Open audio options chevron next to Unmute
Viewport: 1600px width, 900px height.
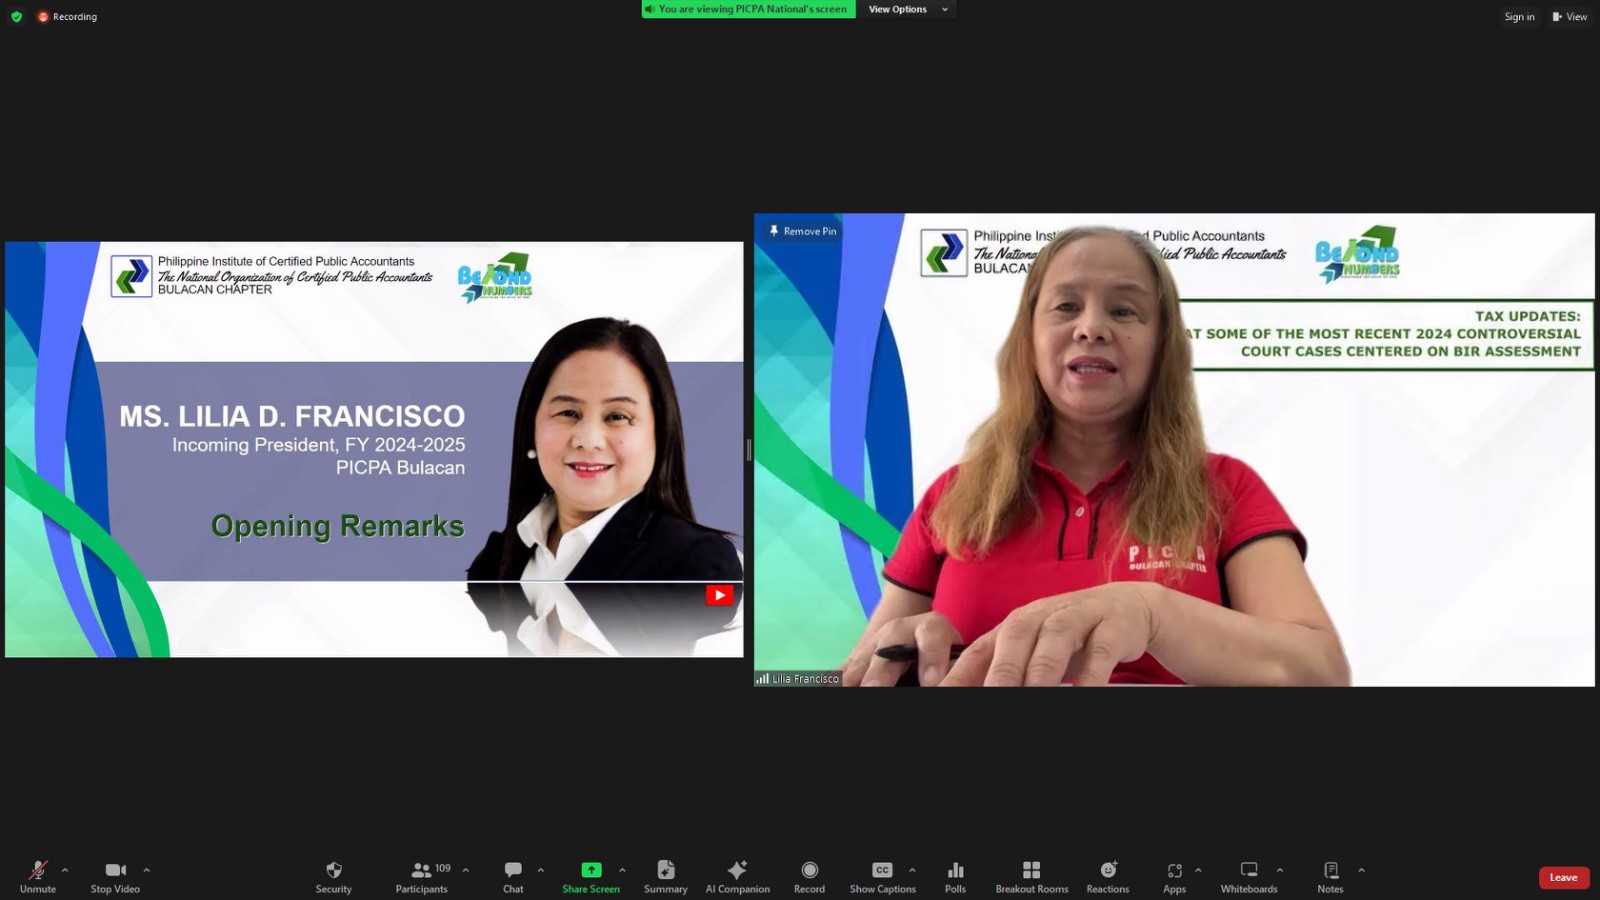65,870
